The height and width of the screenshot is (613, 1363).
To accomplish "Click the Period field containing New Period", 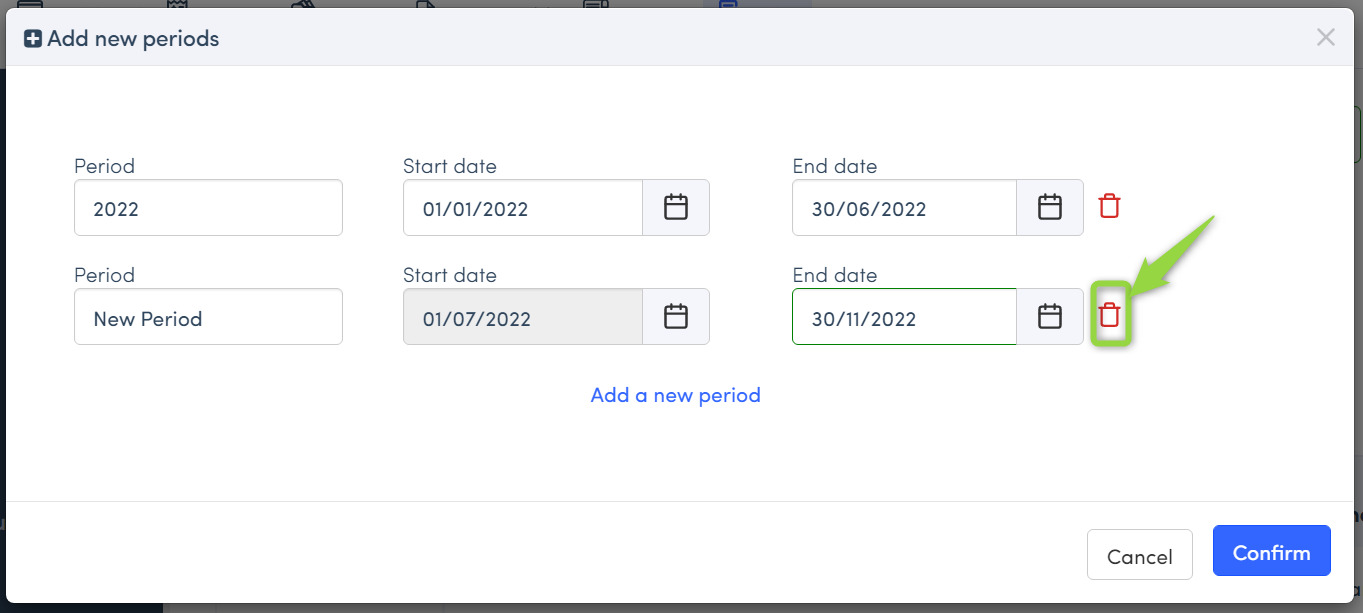I will [208, 317].
